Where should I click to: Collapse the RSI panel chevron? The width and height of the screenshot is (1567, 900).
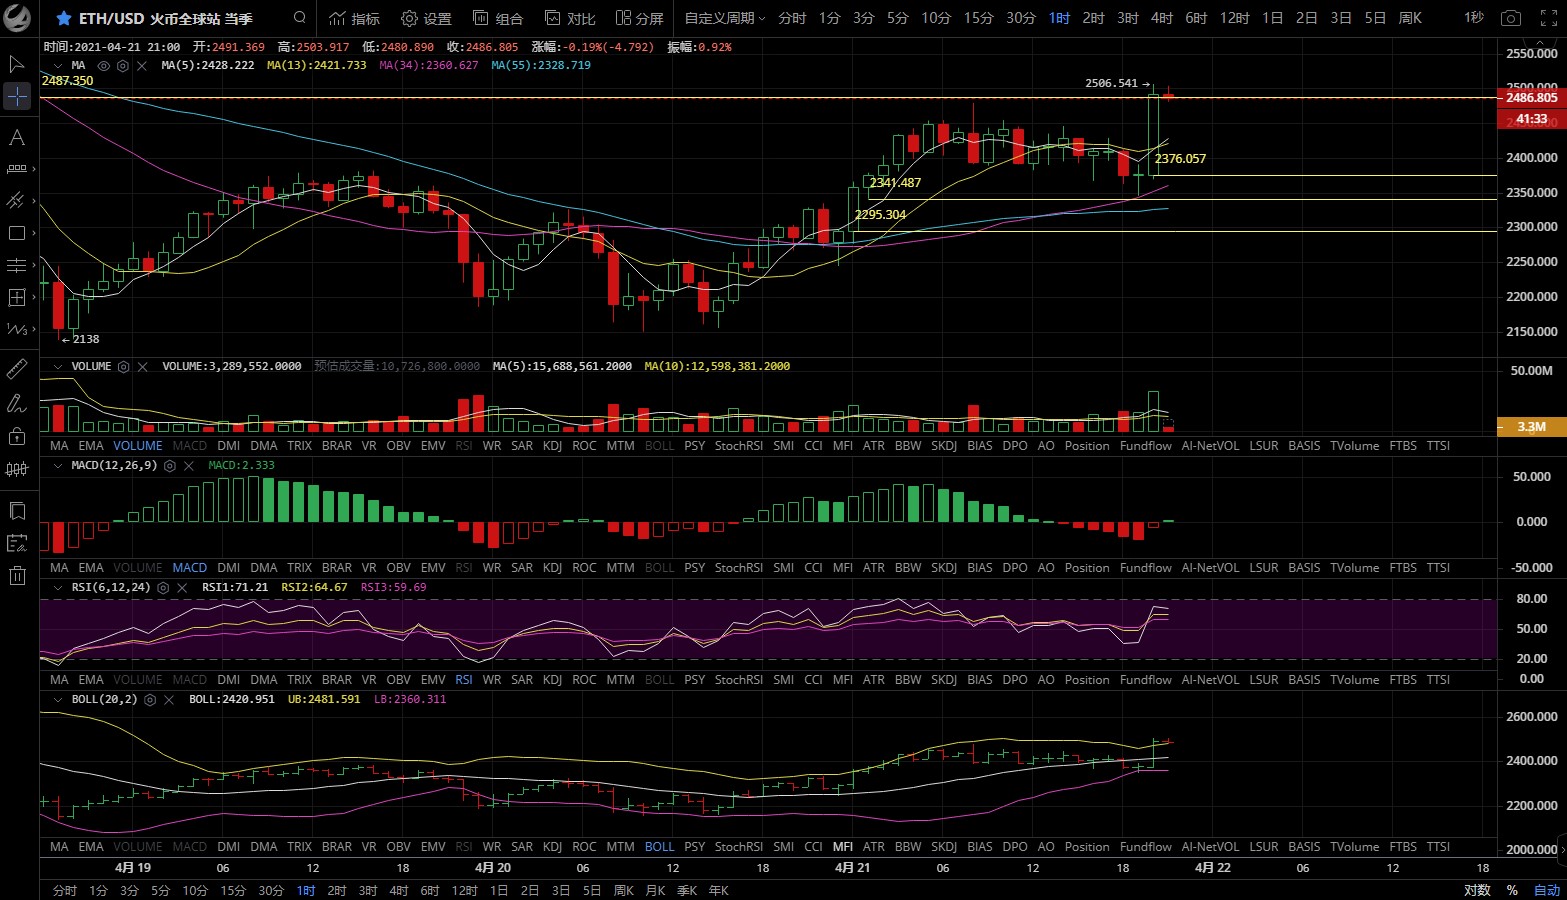click(58, 588)
